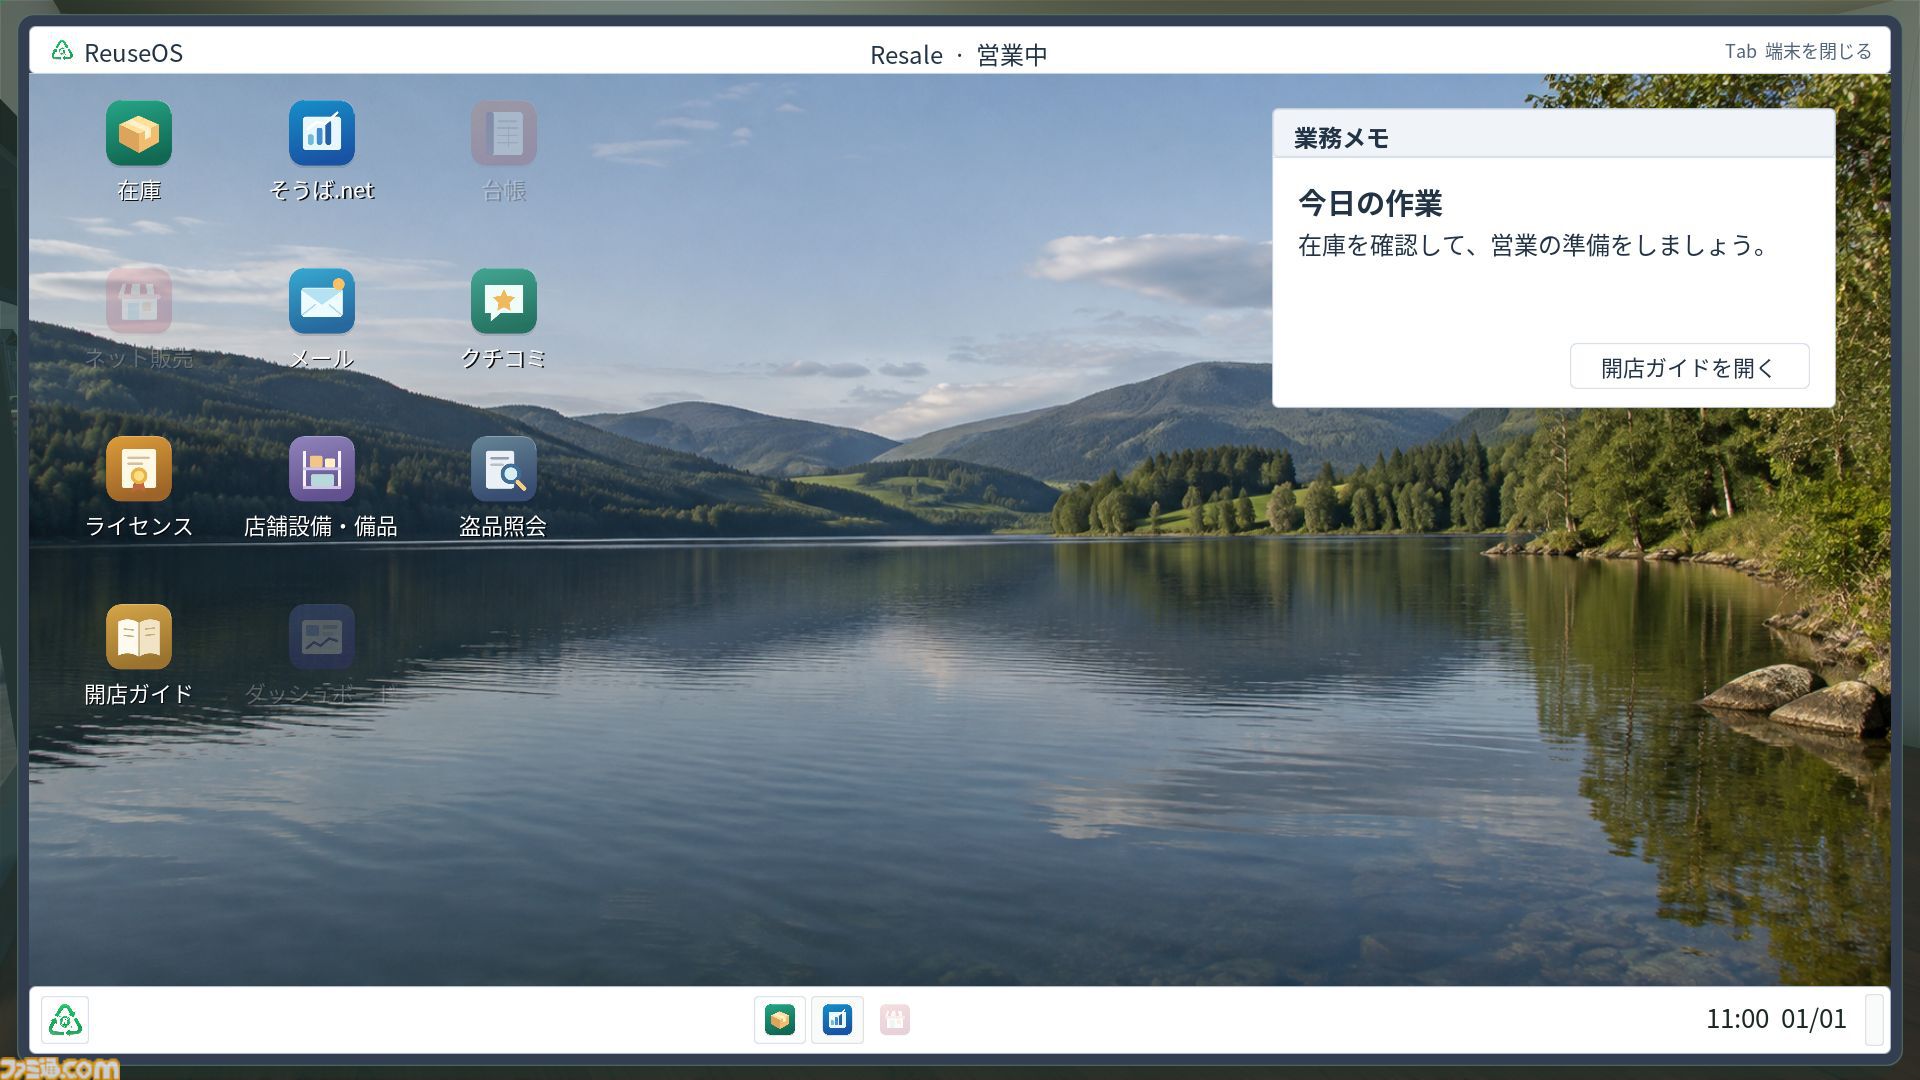1920x1080 pixels.
Task: Open the ライセンス license icon
Action: (x=139, y=469)
